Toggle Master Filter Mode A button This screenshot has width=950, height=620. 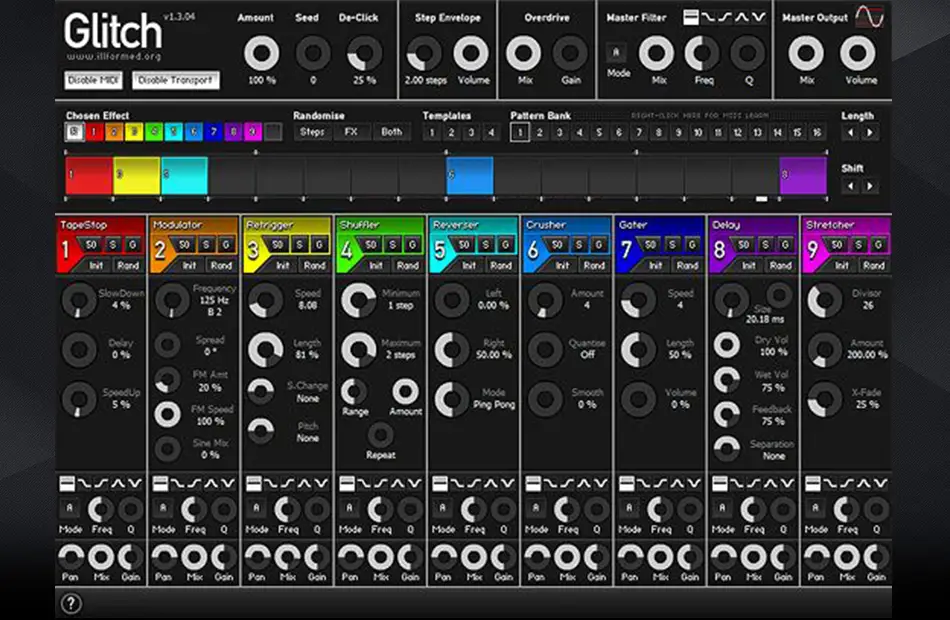(616, 53)
